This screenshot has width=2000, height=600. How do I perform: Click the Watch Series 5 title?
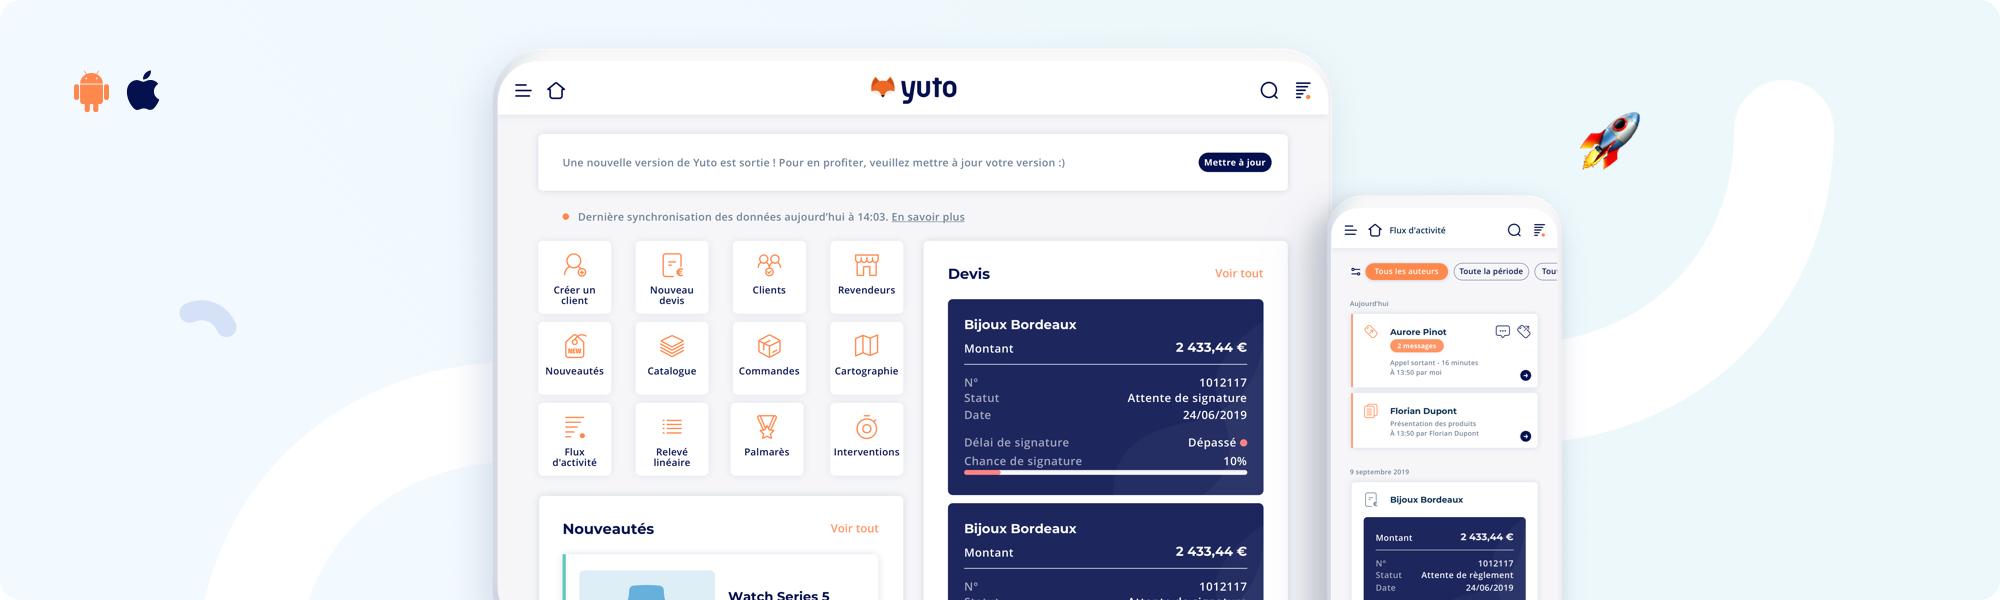(779, 594)
